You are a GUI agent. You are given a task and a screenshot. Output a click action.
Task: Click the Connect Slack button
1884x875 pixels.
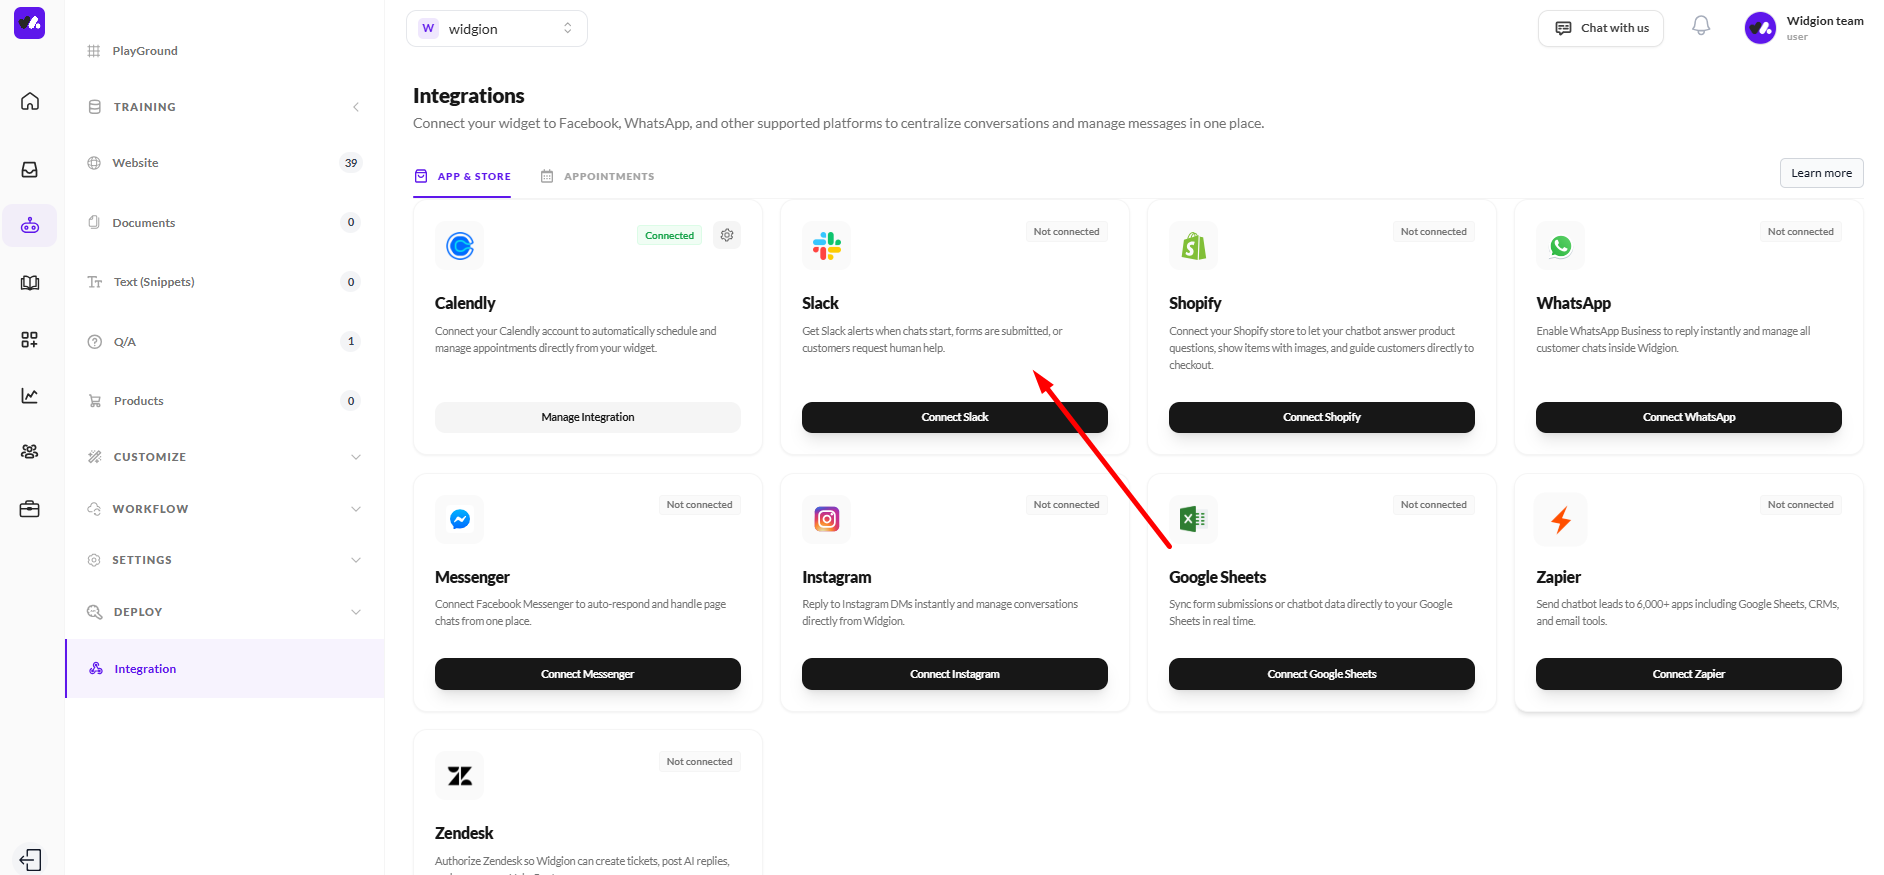(954, 417)
